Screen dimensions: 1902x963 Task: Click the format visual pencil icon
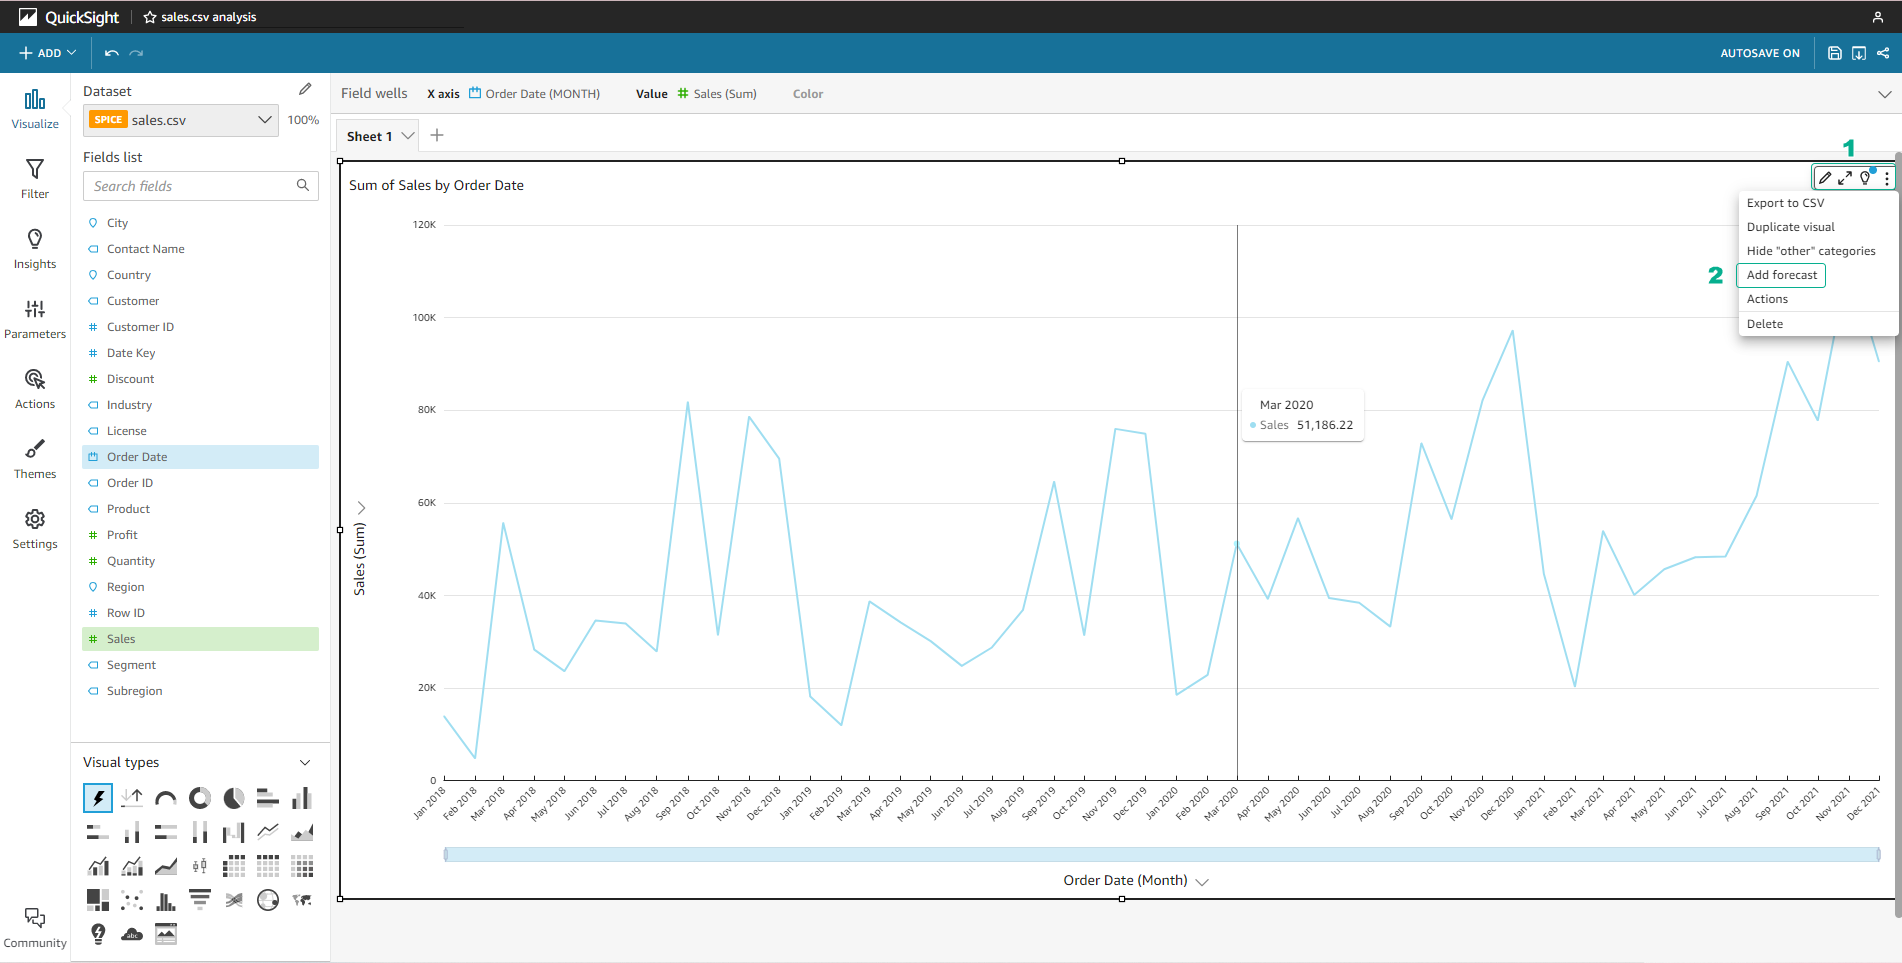pyautogui.click(x=1825, y=178)
